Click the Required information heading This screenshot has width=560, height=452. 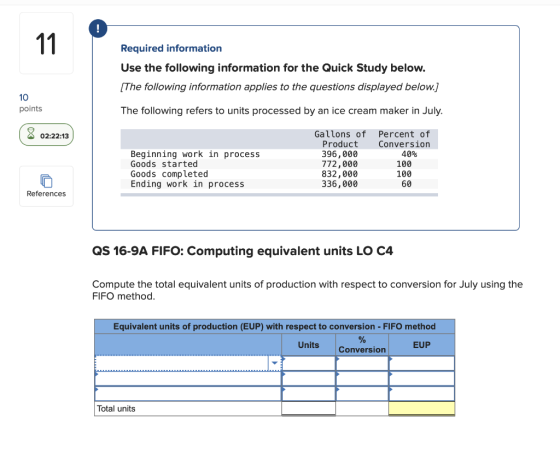click(x=171, y=48)
